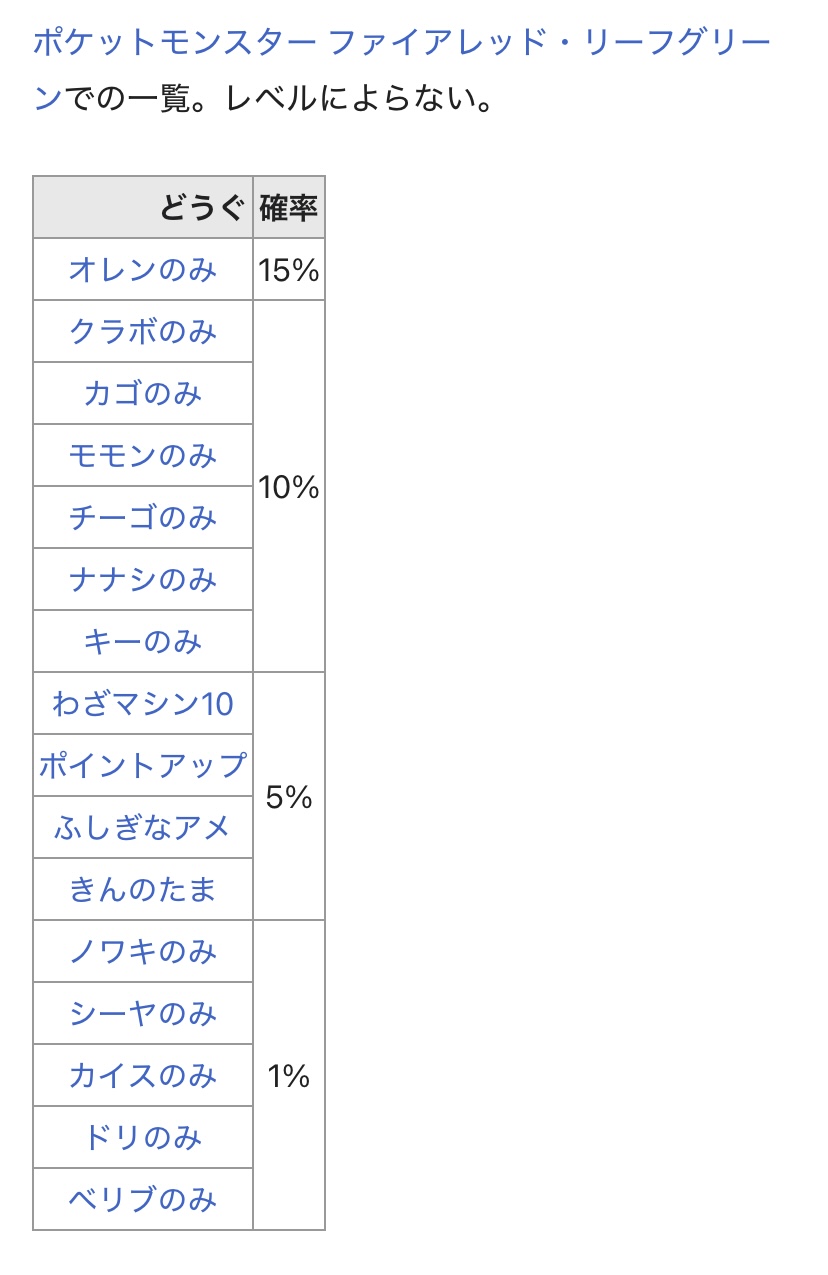Screen dimensions: 828x1275
Task: Open the ポケットモンスター ファイアレッド・リーフグリーン link
Action: [x=400, y=43]
